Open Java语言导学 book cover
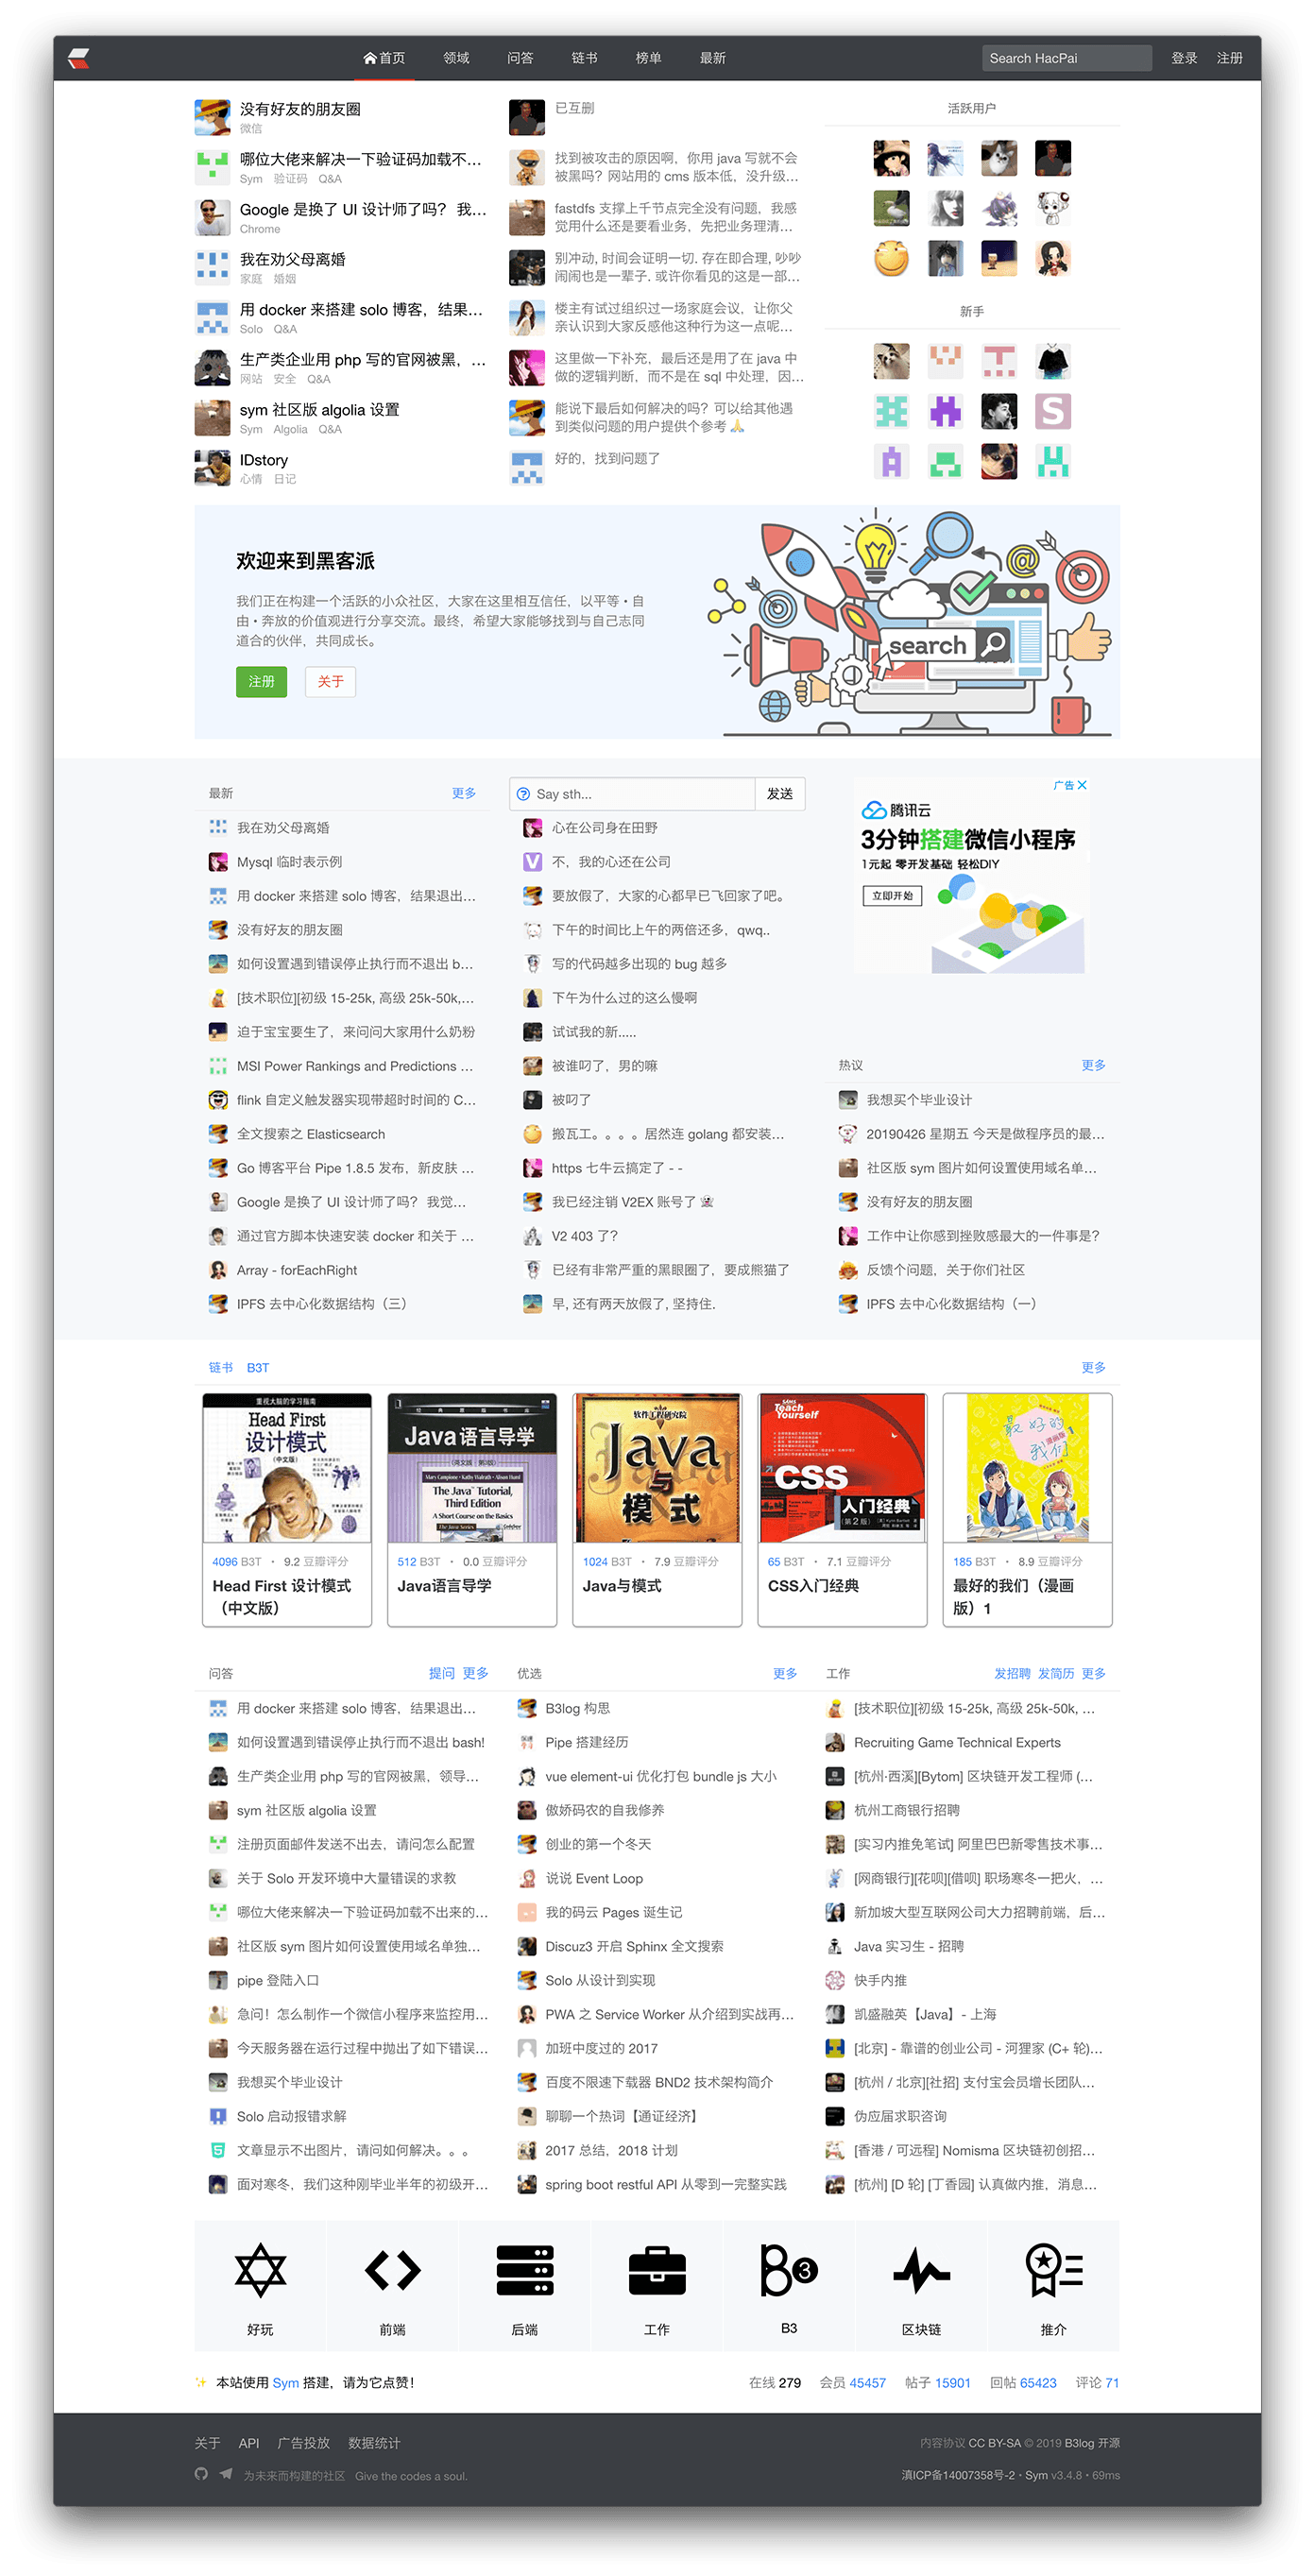Image resolution: width=1314 pixels, height=2576 pixels. point(472,1467)
